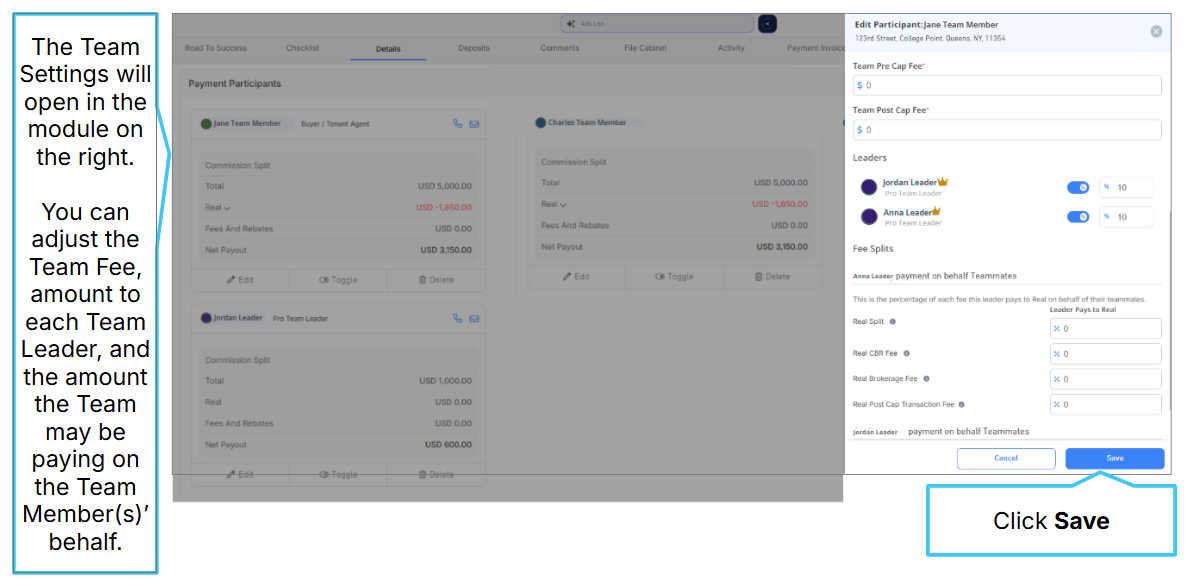
Task: Toggle Jordan Leader's payment card
Action: click(338, 475)
